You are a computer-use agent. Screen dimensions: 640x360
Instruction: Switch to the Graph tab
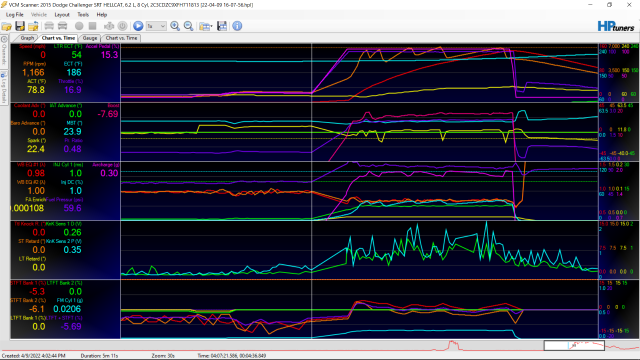coord(27,38)
